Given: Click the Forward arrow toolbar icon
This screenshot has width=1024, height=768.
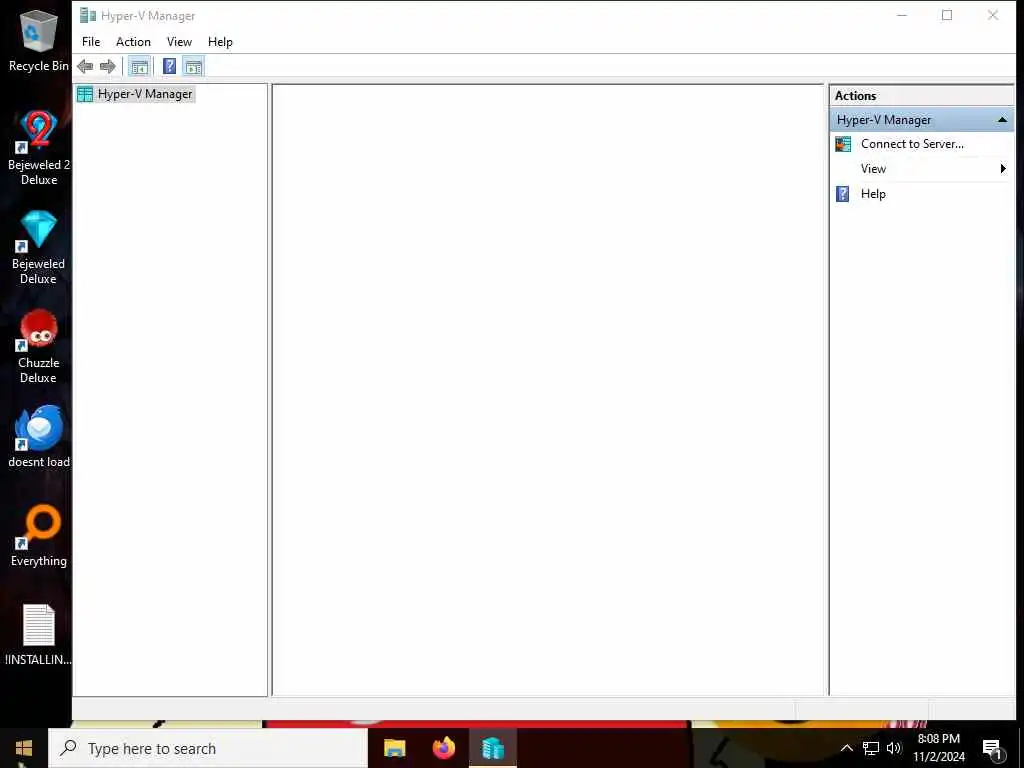Looking at the screenshot, I should (108, 66).
